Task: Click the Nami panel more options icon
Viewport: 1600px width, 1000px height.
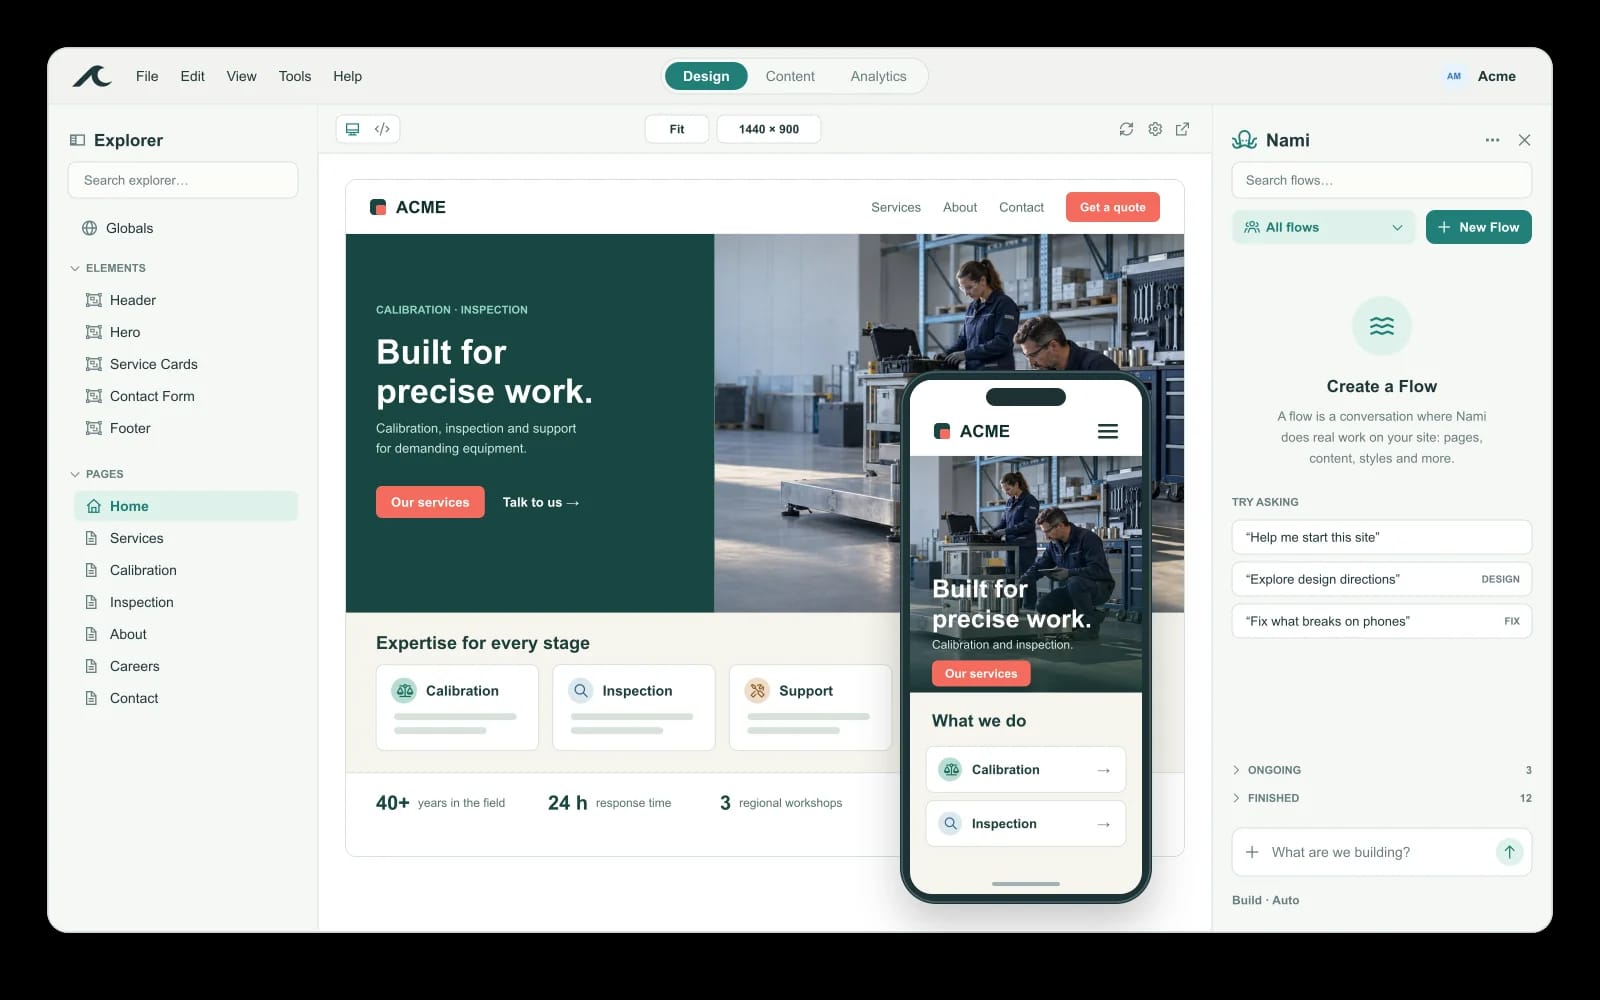Action: click(1492, 140)
